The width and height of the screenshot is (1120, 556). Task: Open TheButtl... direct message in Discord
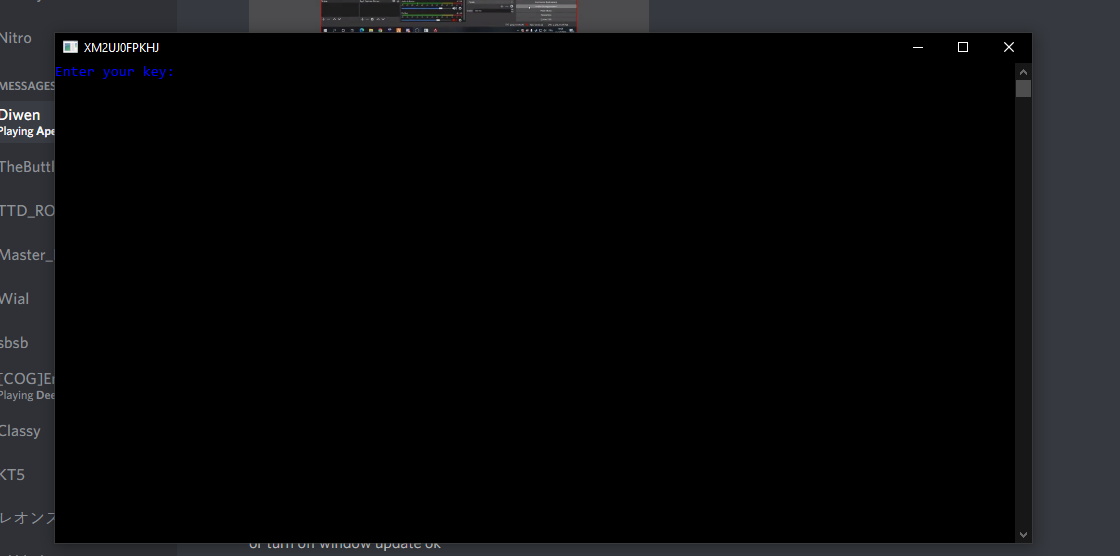(x=27, y=167)
